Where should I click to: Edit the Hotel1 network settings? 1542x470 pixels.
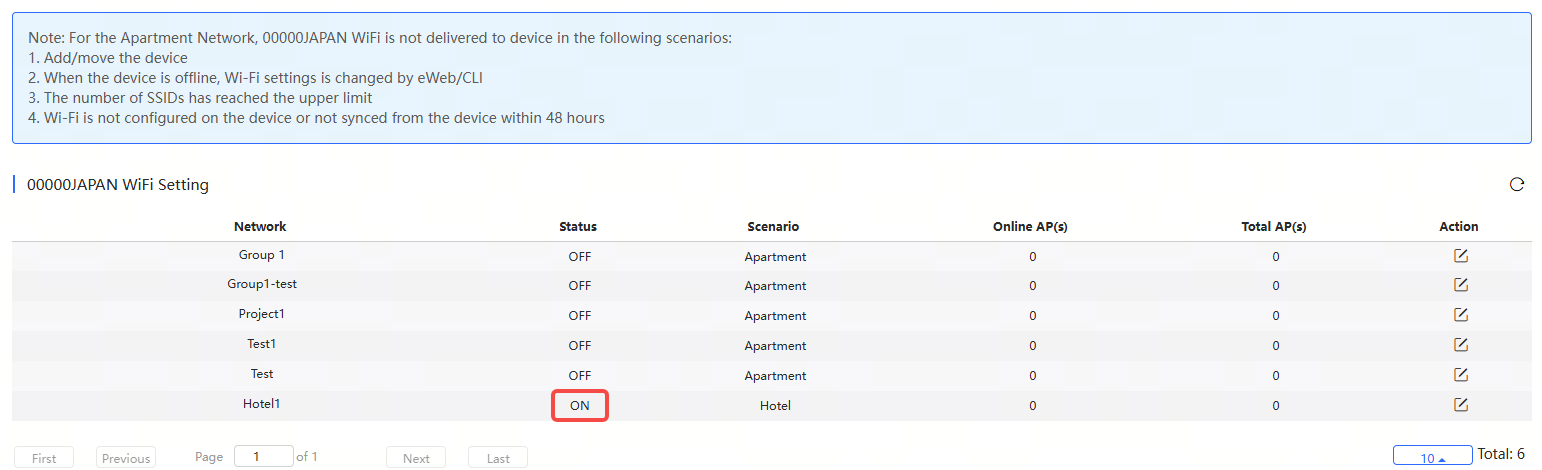pos(1460,405)
